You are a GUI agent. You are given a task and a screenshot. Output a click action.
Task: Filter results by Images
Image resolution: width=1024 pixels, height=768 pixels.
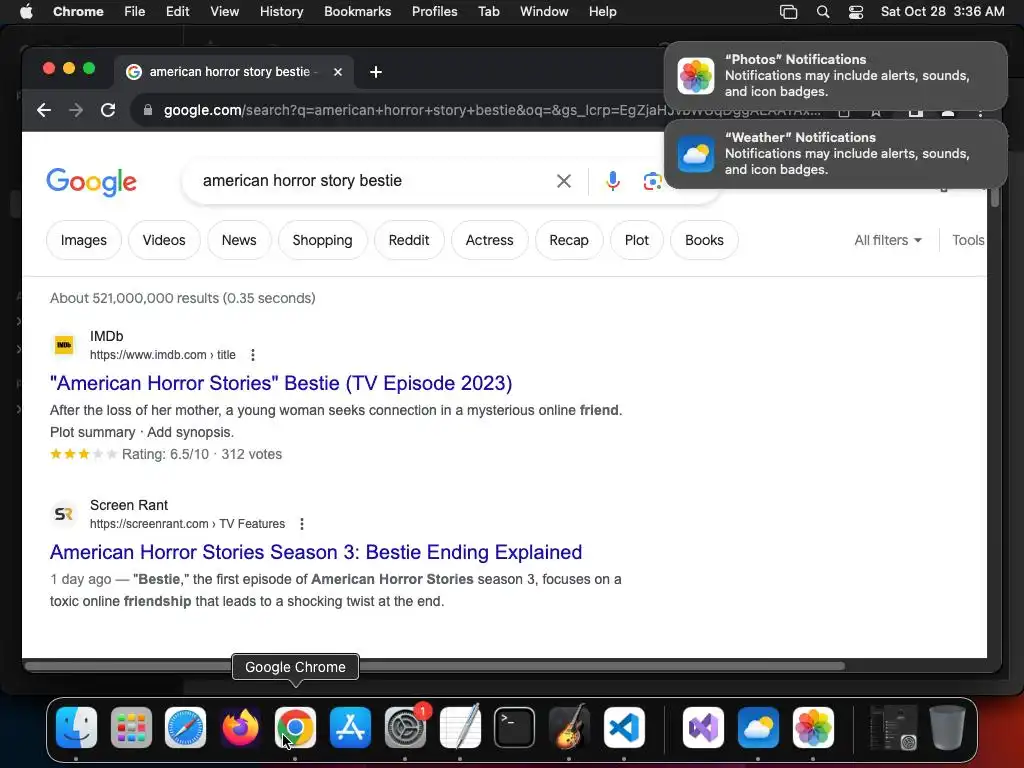[x=84, y=240]
